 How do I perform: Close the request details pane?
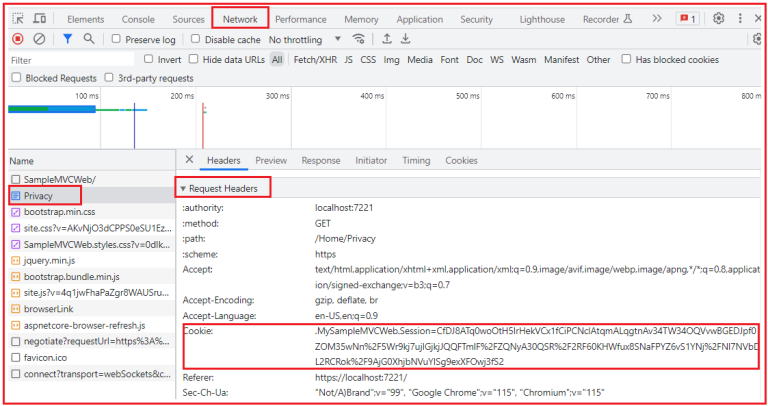tap(189, 160)
